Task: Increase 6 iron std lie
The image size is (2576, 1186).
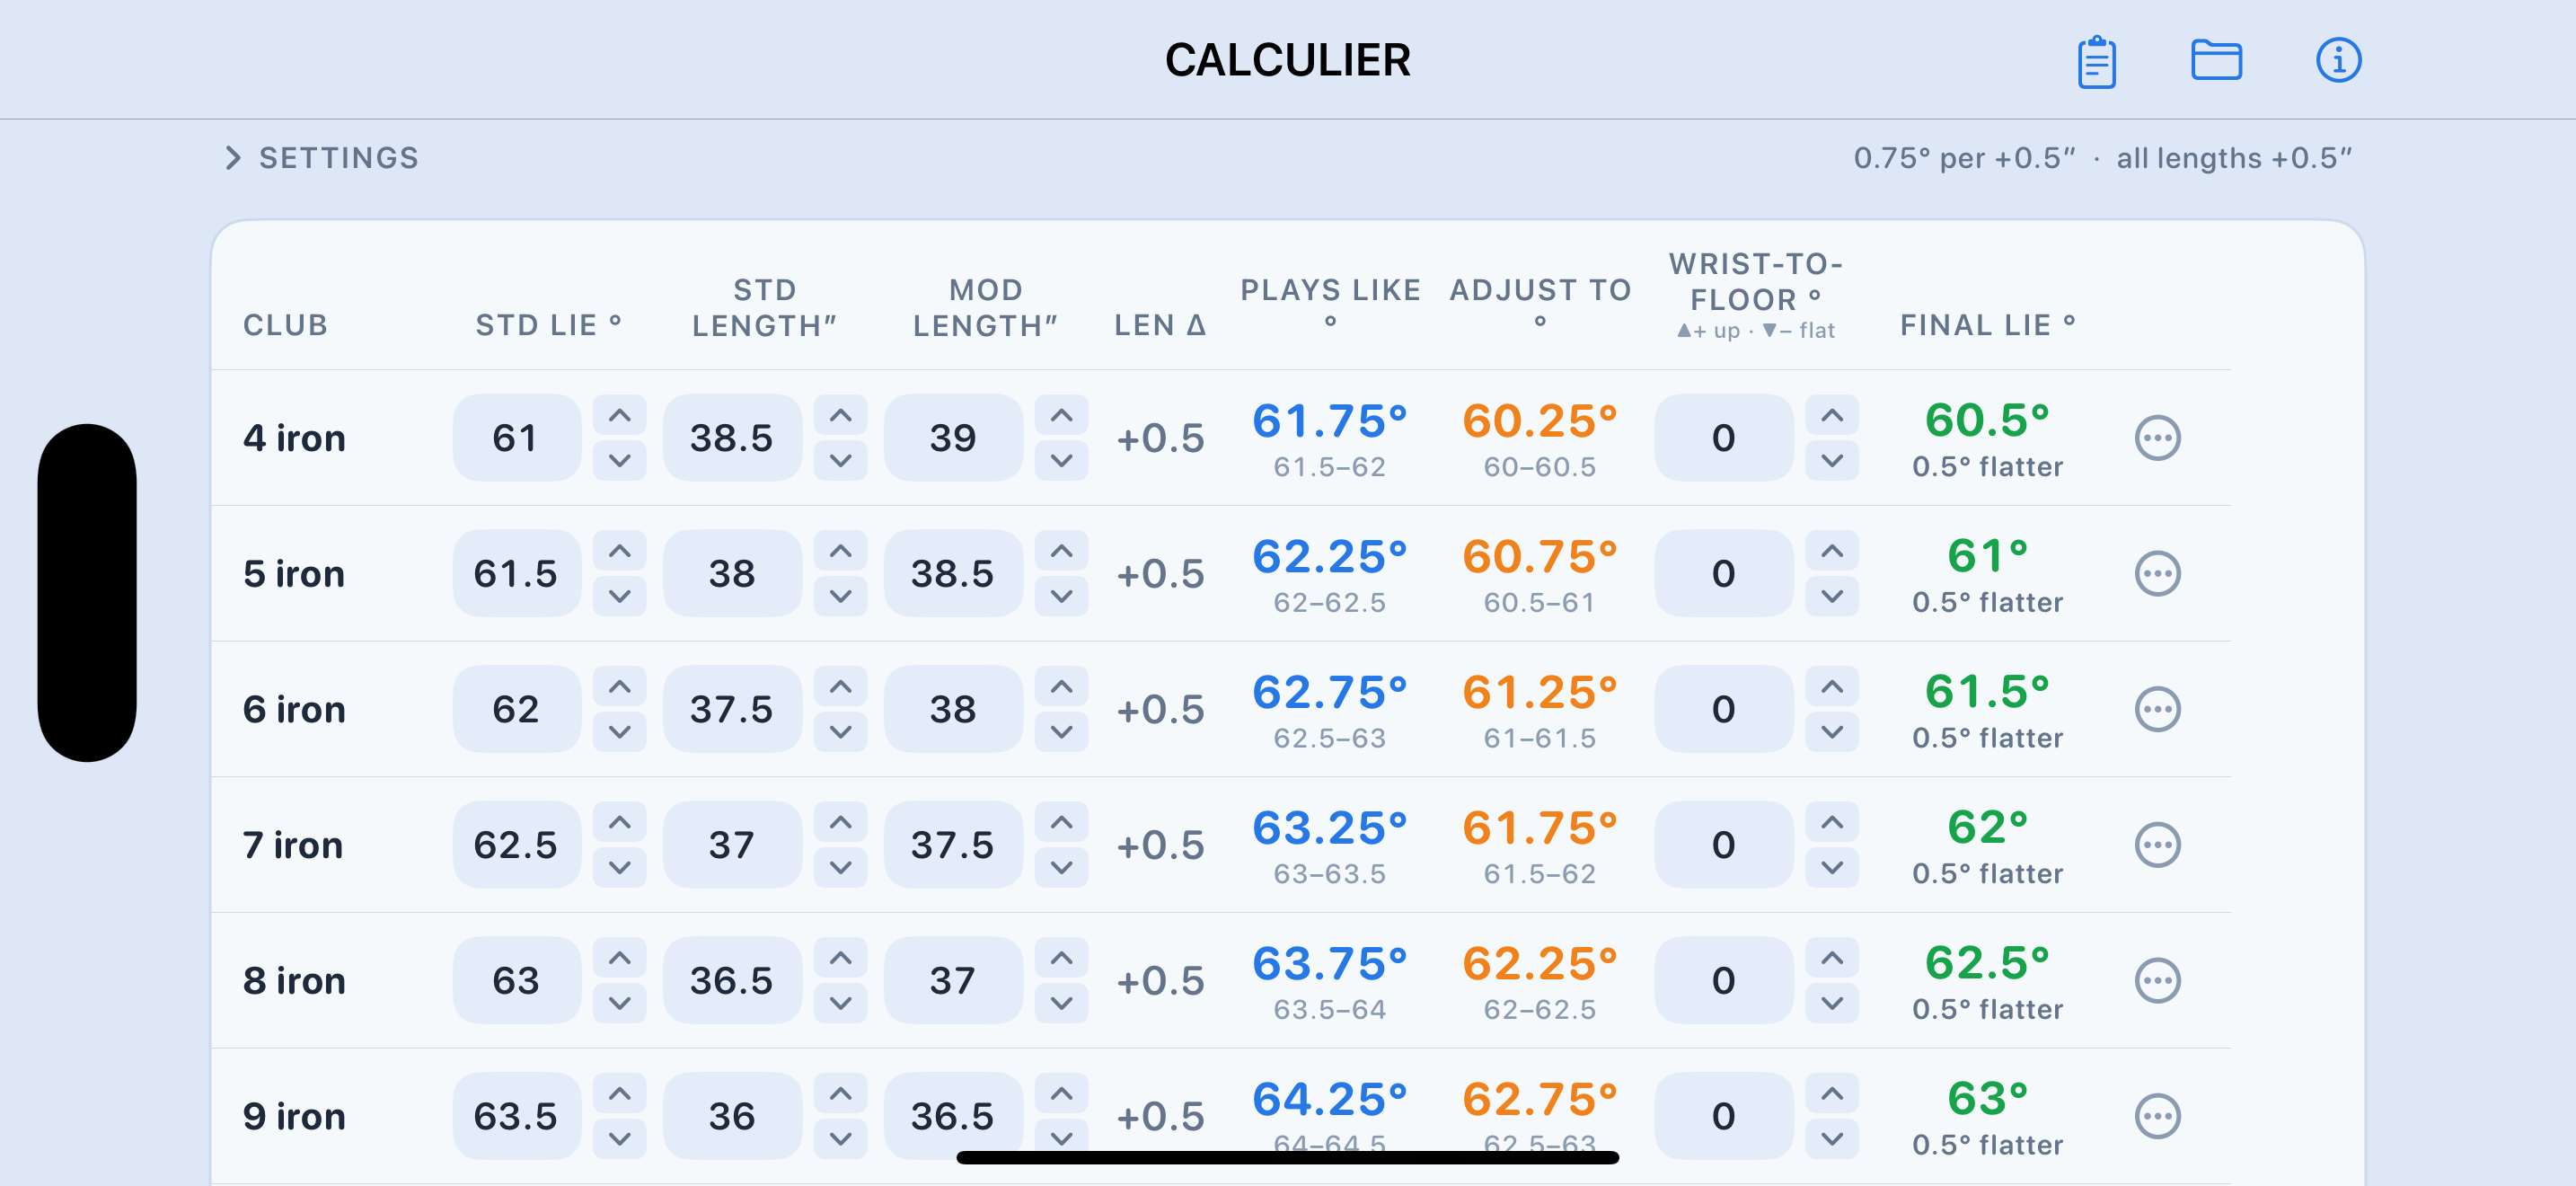Action: tap(620, 687)
